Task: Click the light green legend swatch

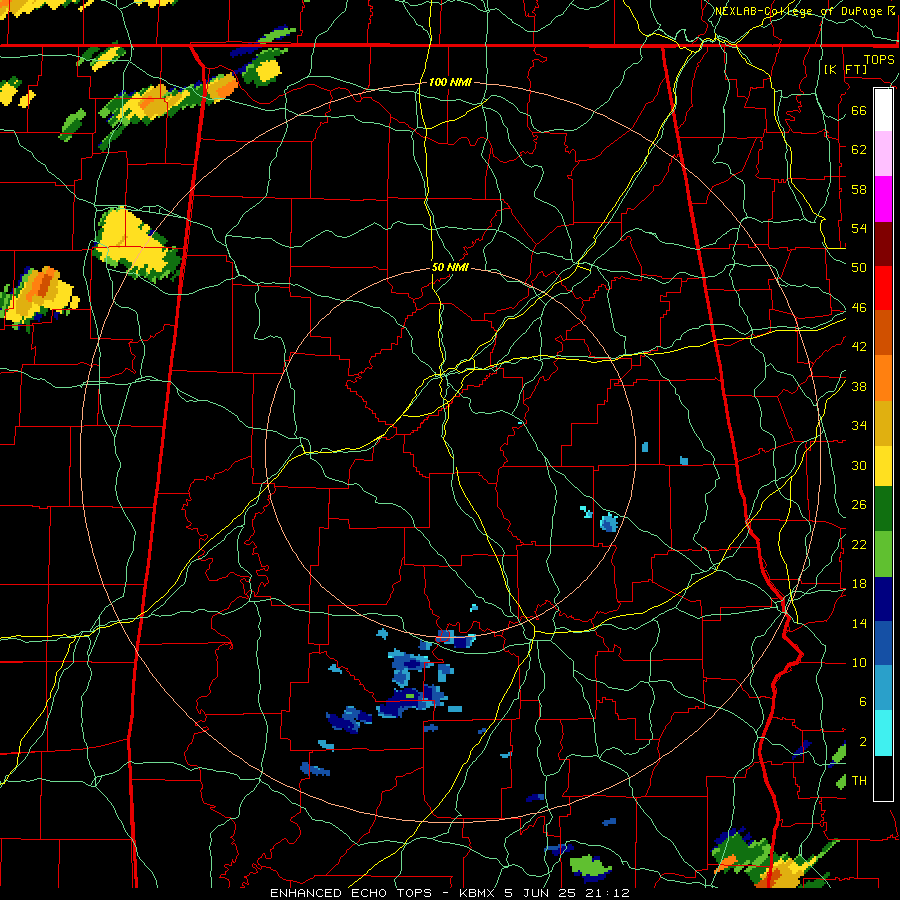Action: coord(883,553)
